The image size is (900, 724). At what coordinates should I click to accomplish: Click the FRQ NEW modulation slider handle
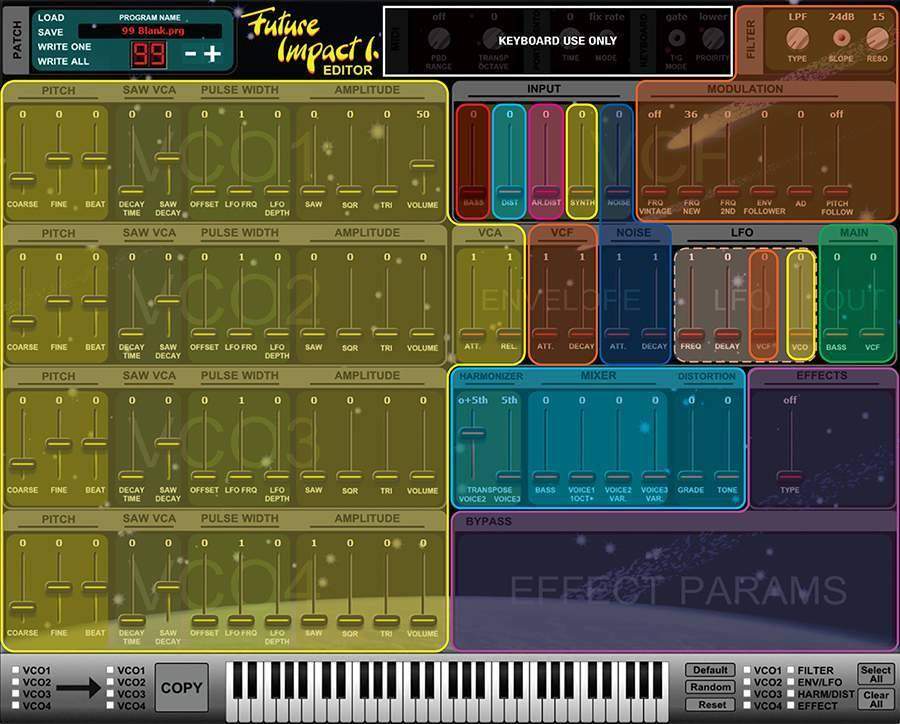(x=691, y=191)
